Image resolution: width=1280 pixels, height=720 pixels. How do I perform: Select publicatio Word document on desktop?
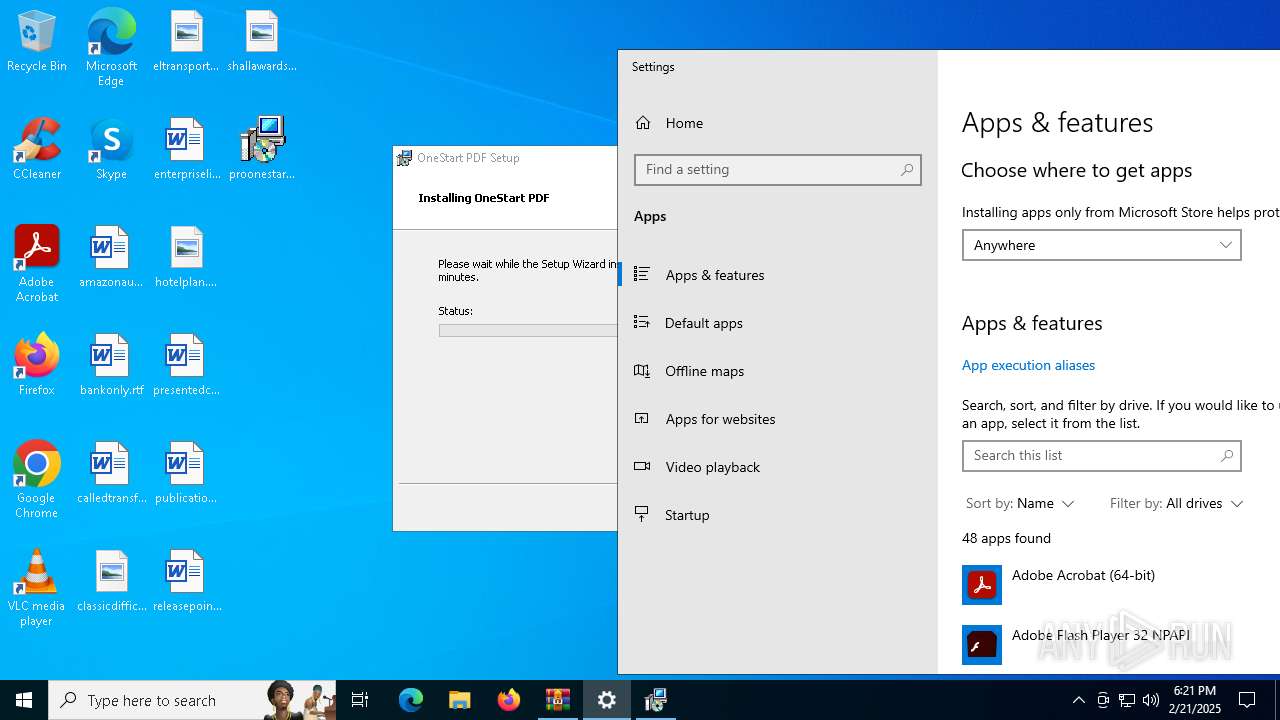pyautogui.click(x=186, y=473)
